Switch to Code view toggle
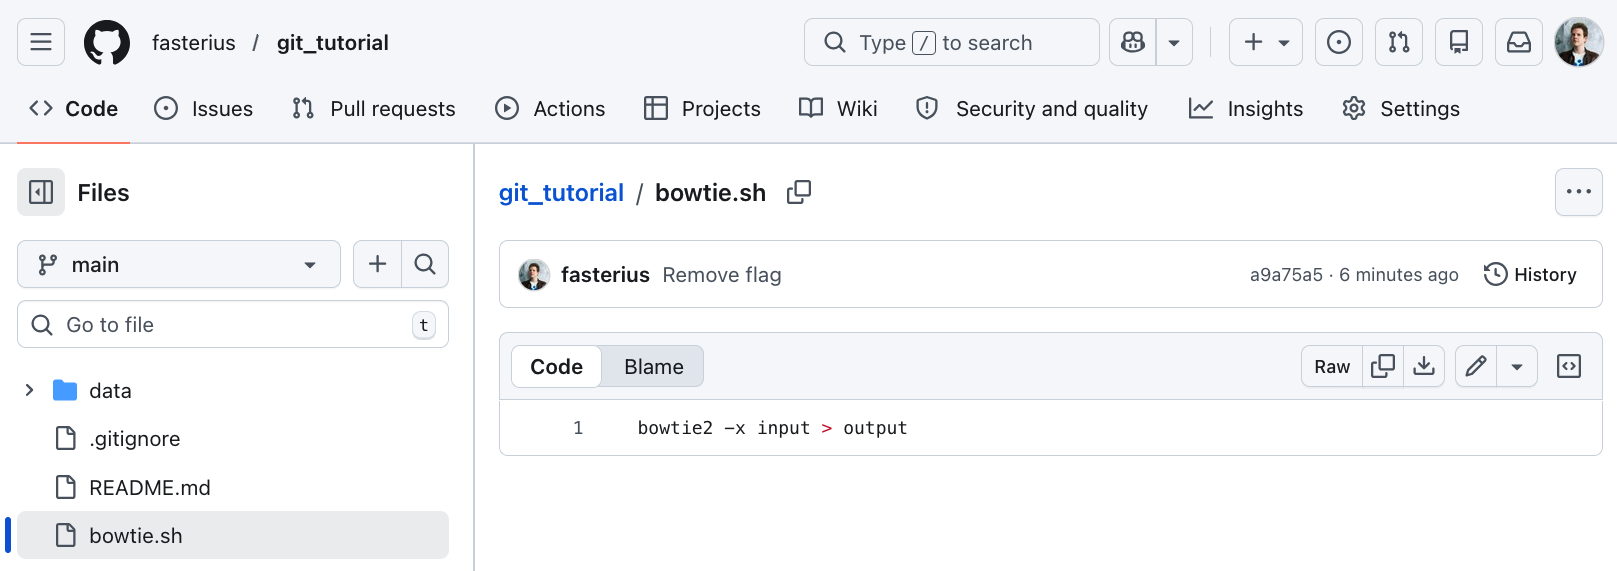This screenshot has width=1617, height=571. [x=556, y=367]
